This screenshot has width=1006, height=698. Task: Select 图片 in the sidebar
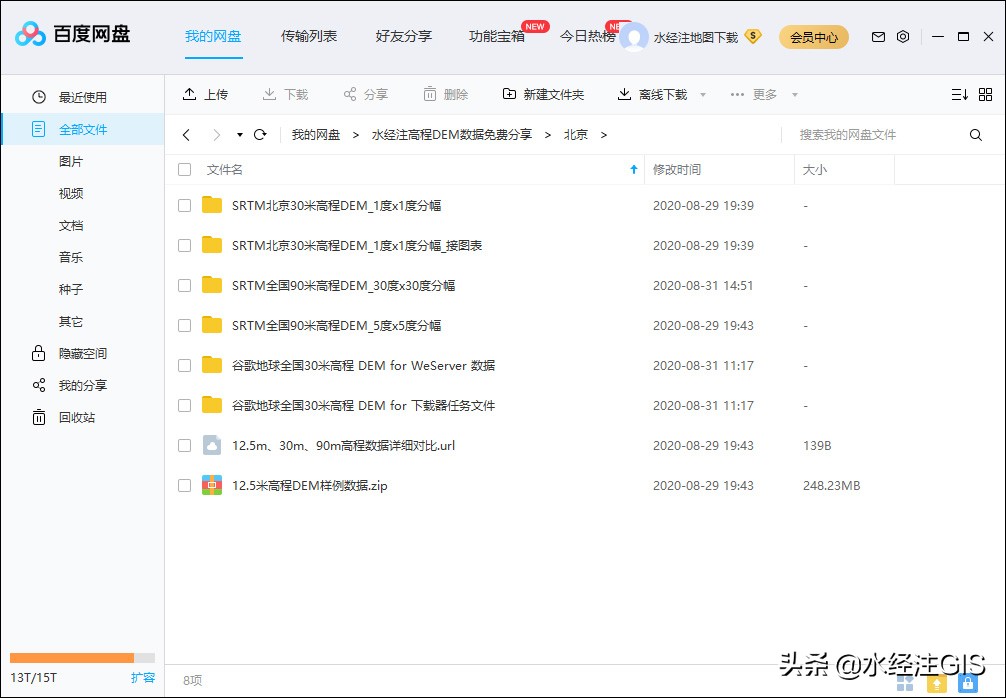tap(71, 161)
